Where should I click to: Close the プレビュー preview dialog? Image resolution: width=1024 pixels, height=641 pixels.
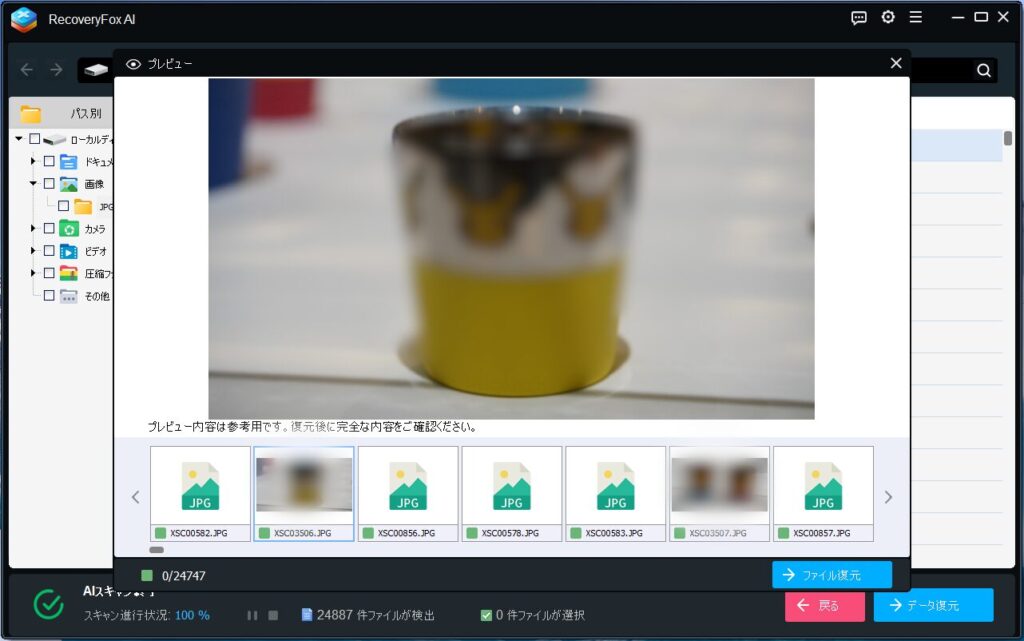(896, 63)
